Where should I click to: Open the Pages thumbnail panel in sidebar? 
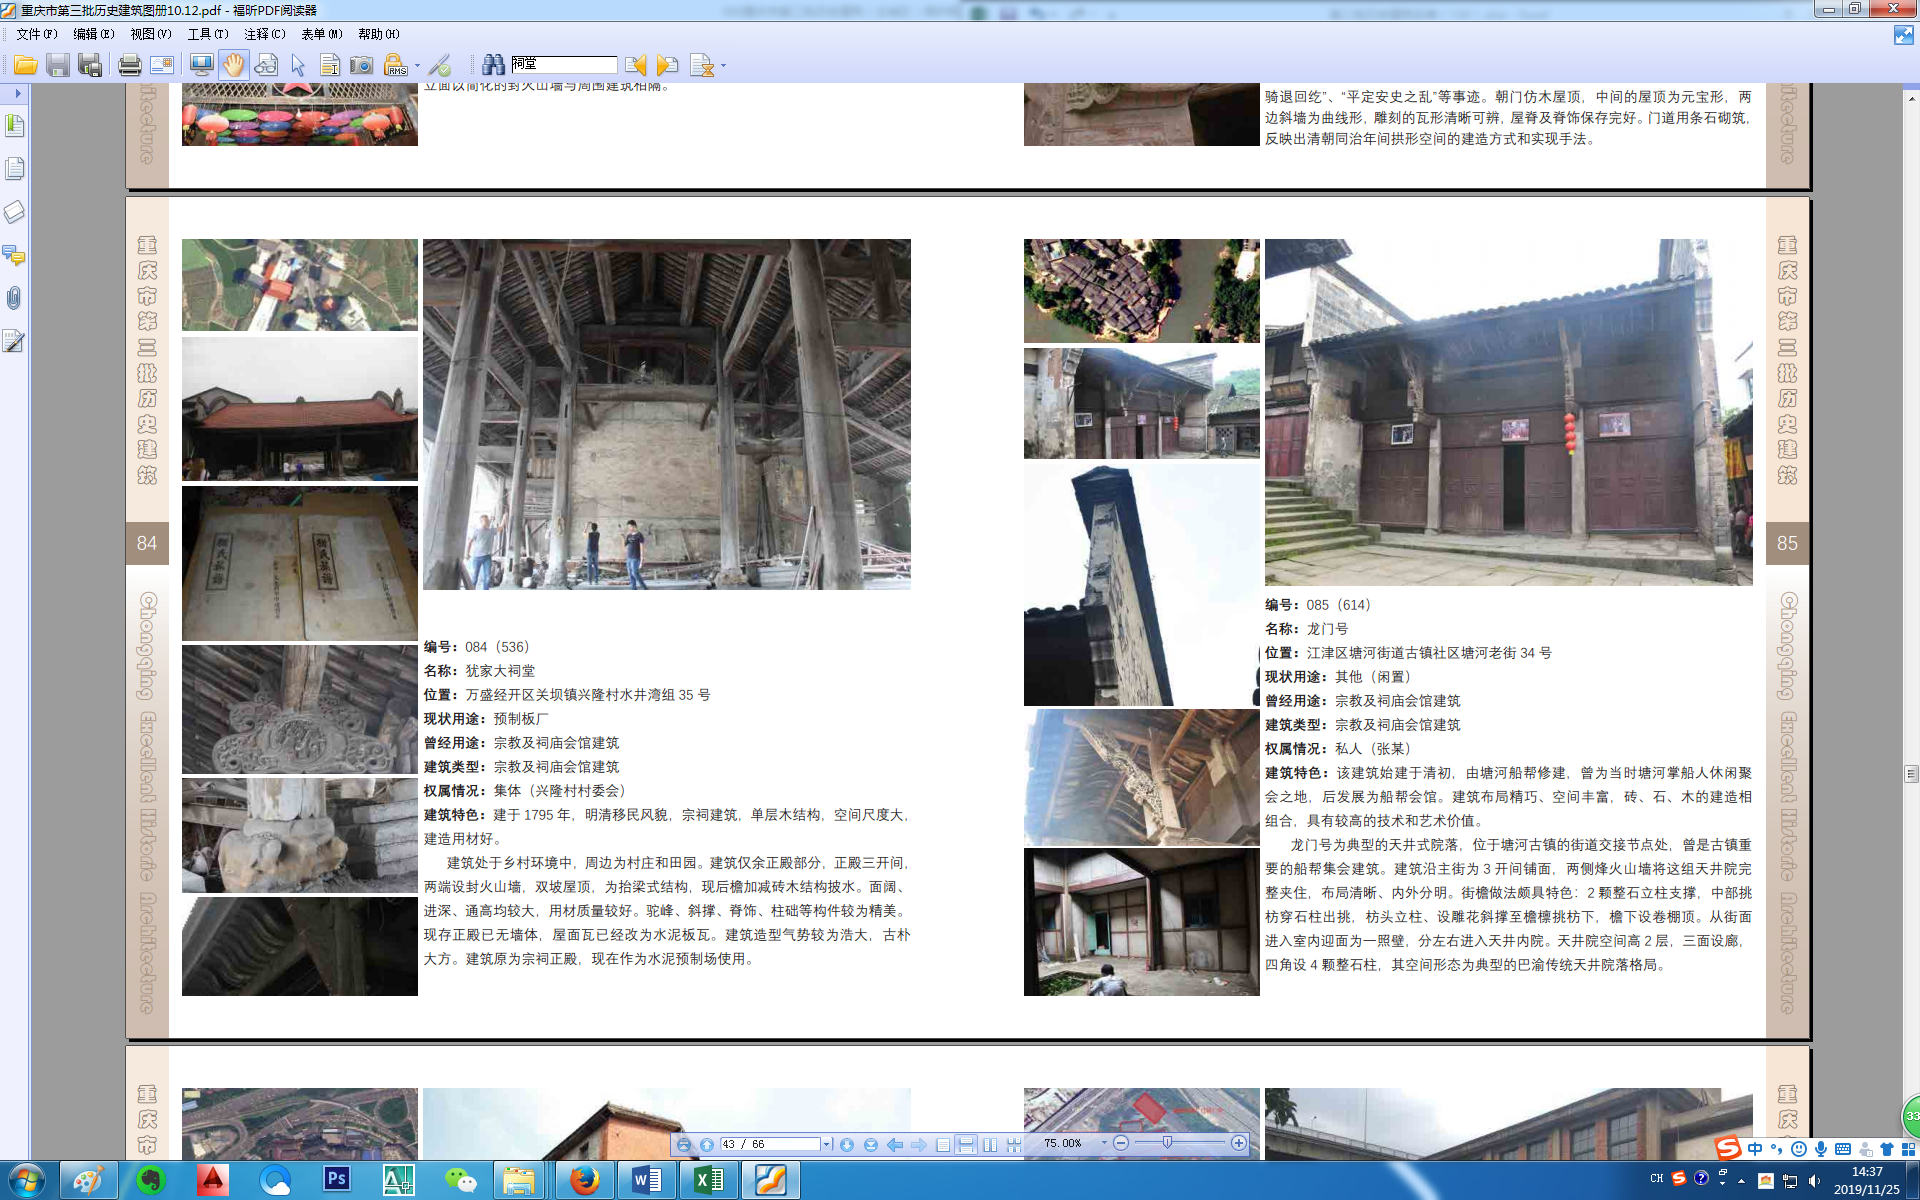click(x=14, y=169)
